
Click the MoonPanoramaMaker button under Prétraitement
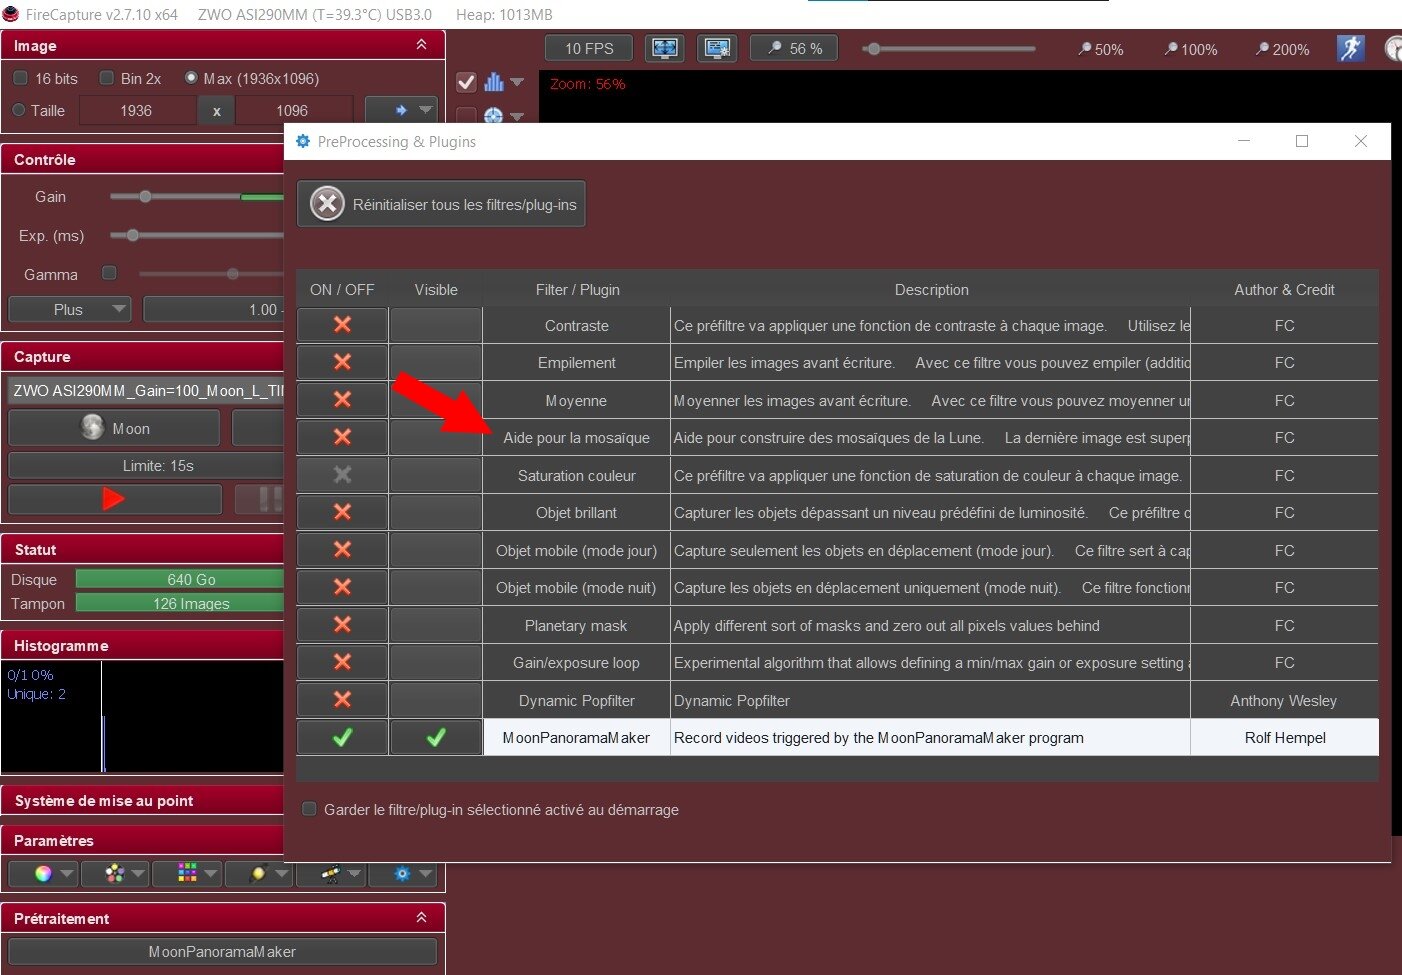tap(222, 951)
